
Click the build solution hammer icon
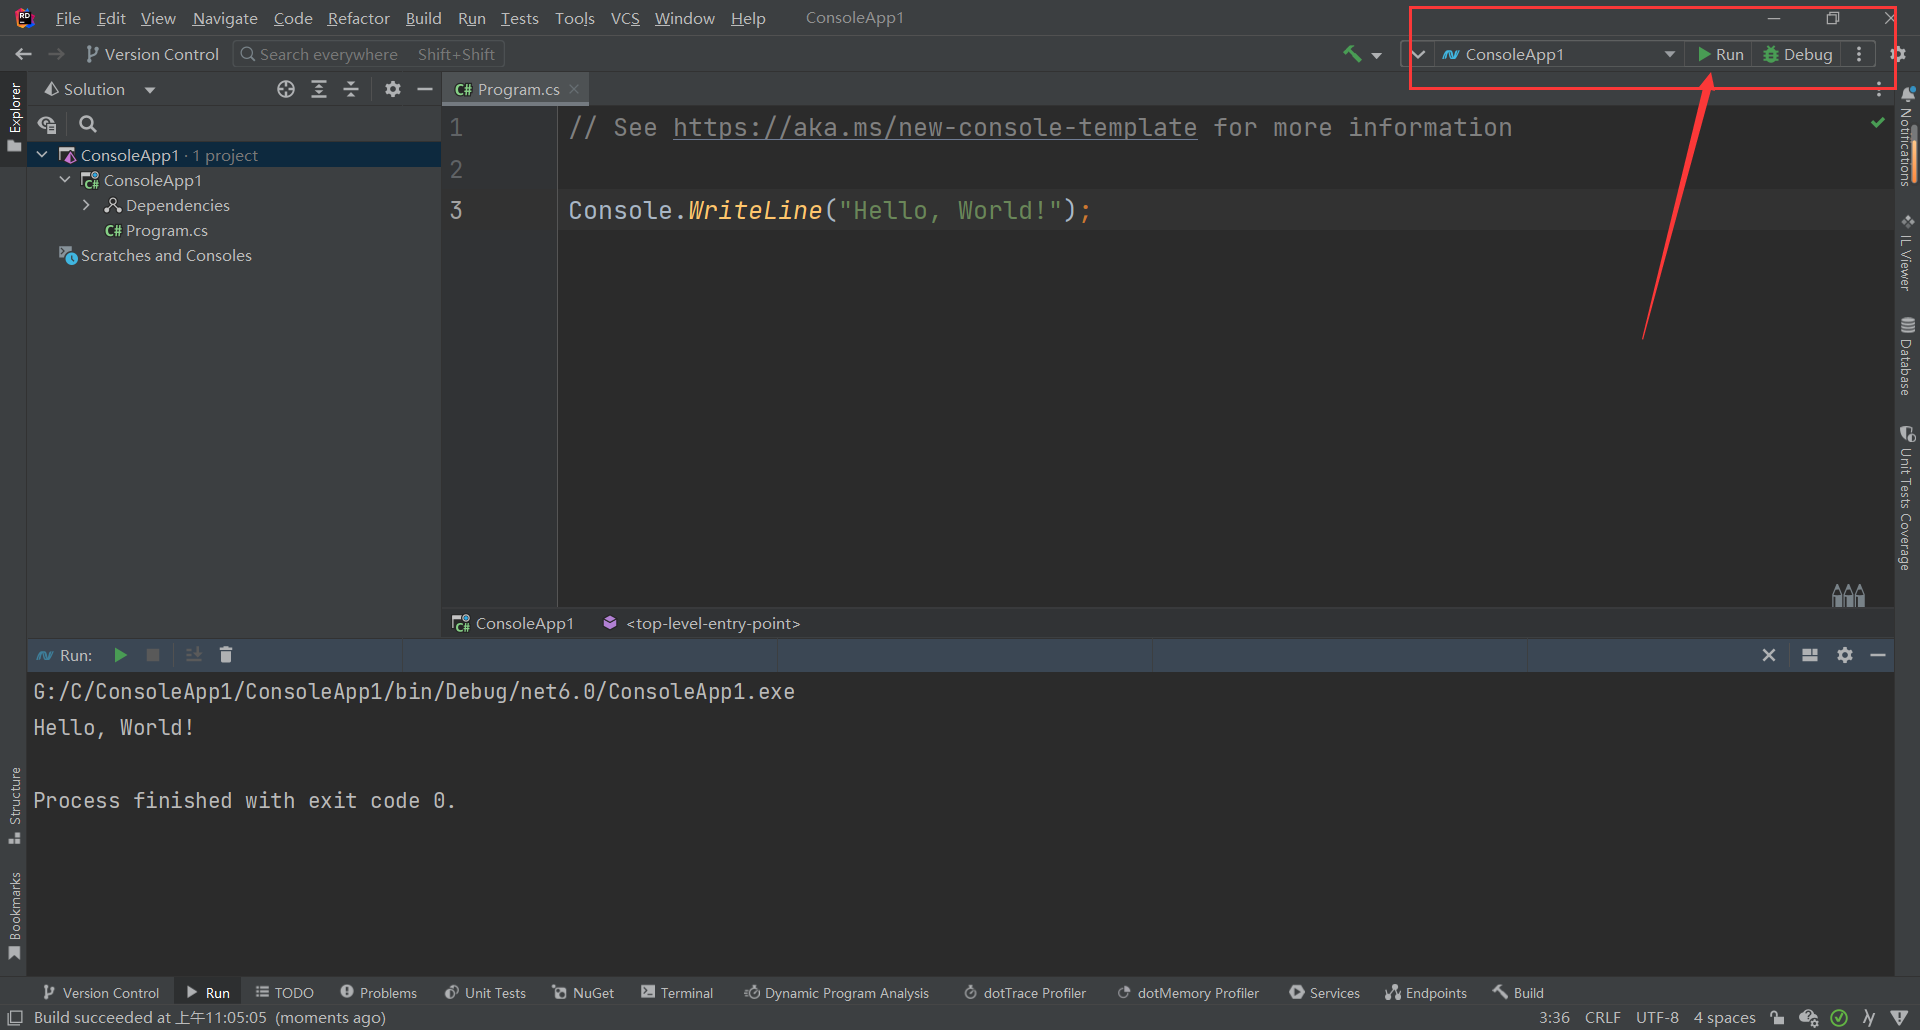coord(1352,54)
